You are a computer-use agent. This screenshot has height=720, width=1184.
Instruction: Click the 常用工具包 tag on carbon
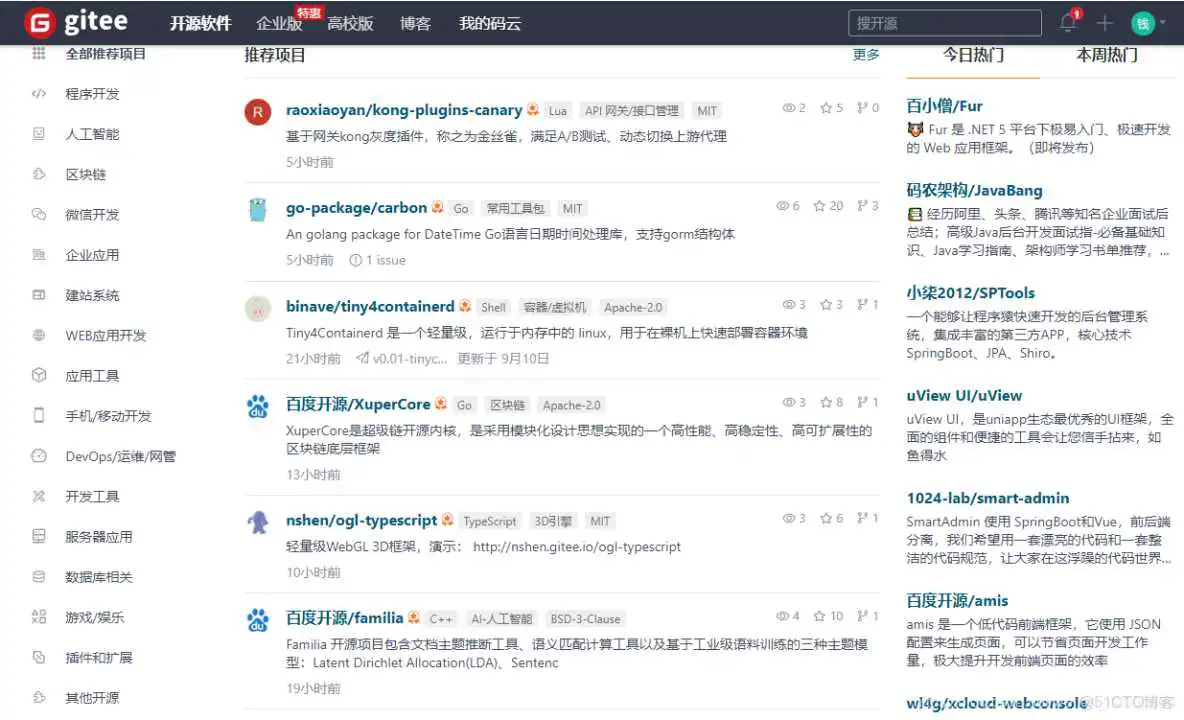pos(515,208)
